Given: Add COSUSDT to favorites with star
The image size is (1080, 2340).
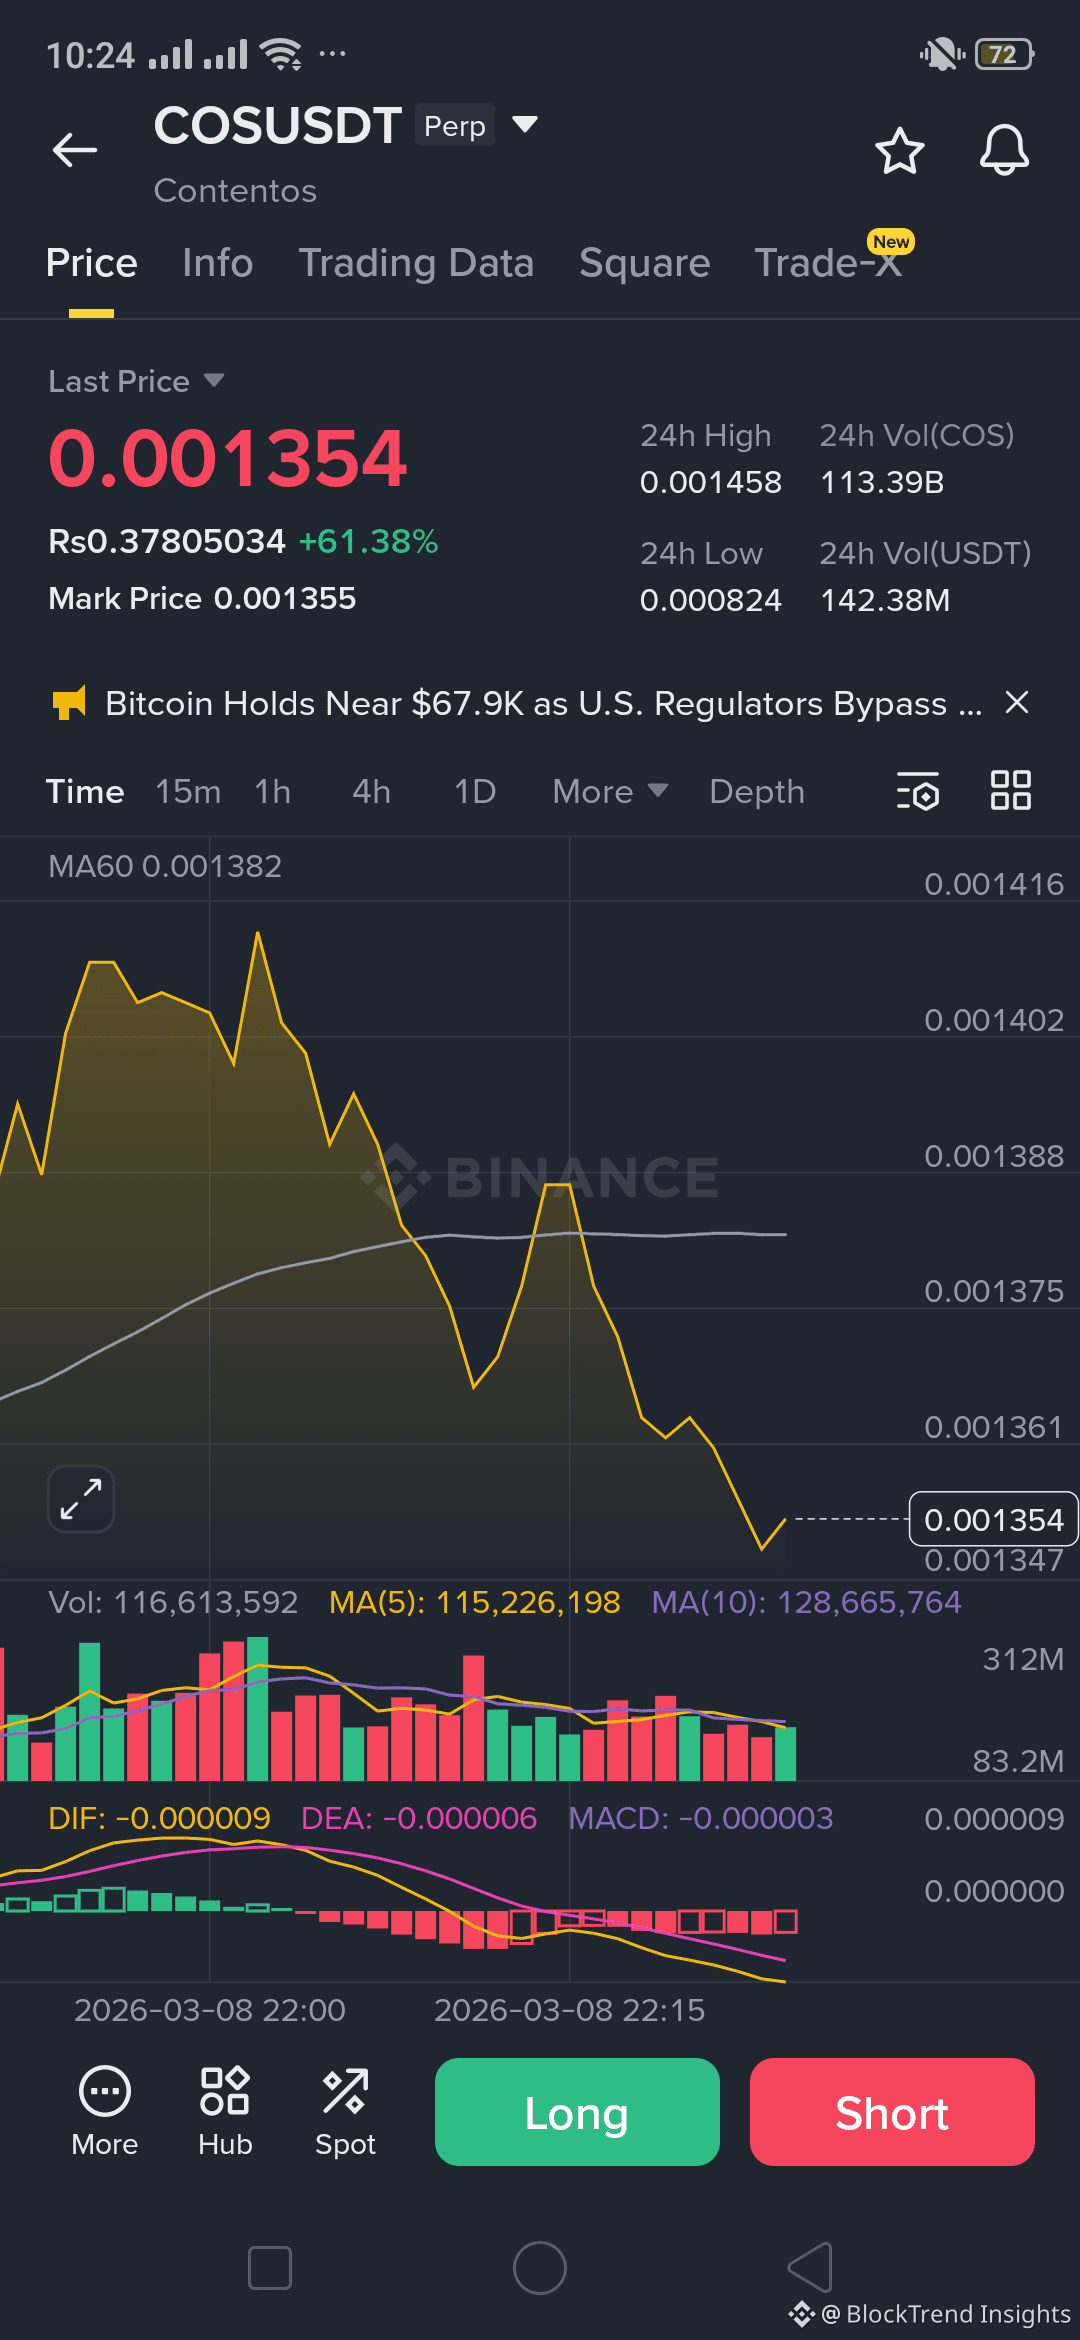Looking at the screenshot, I should click(900, 151).
